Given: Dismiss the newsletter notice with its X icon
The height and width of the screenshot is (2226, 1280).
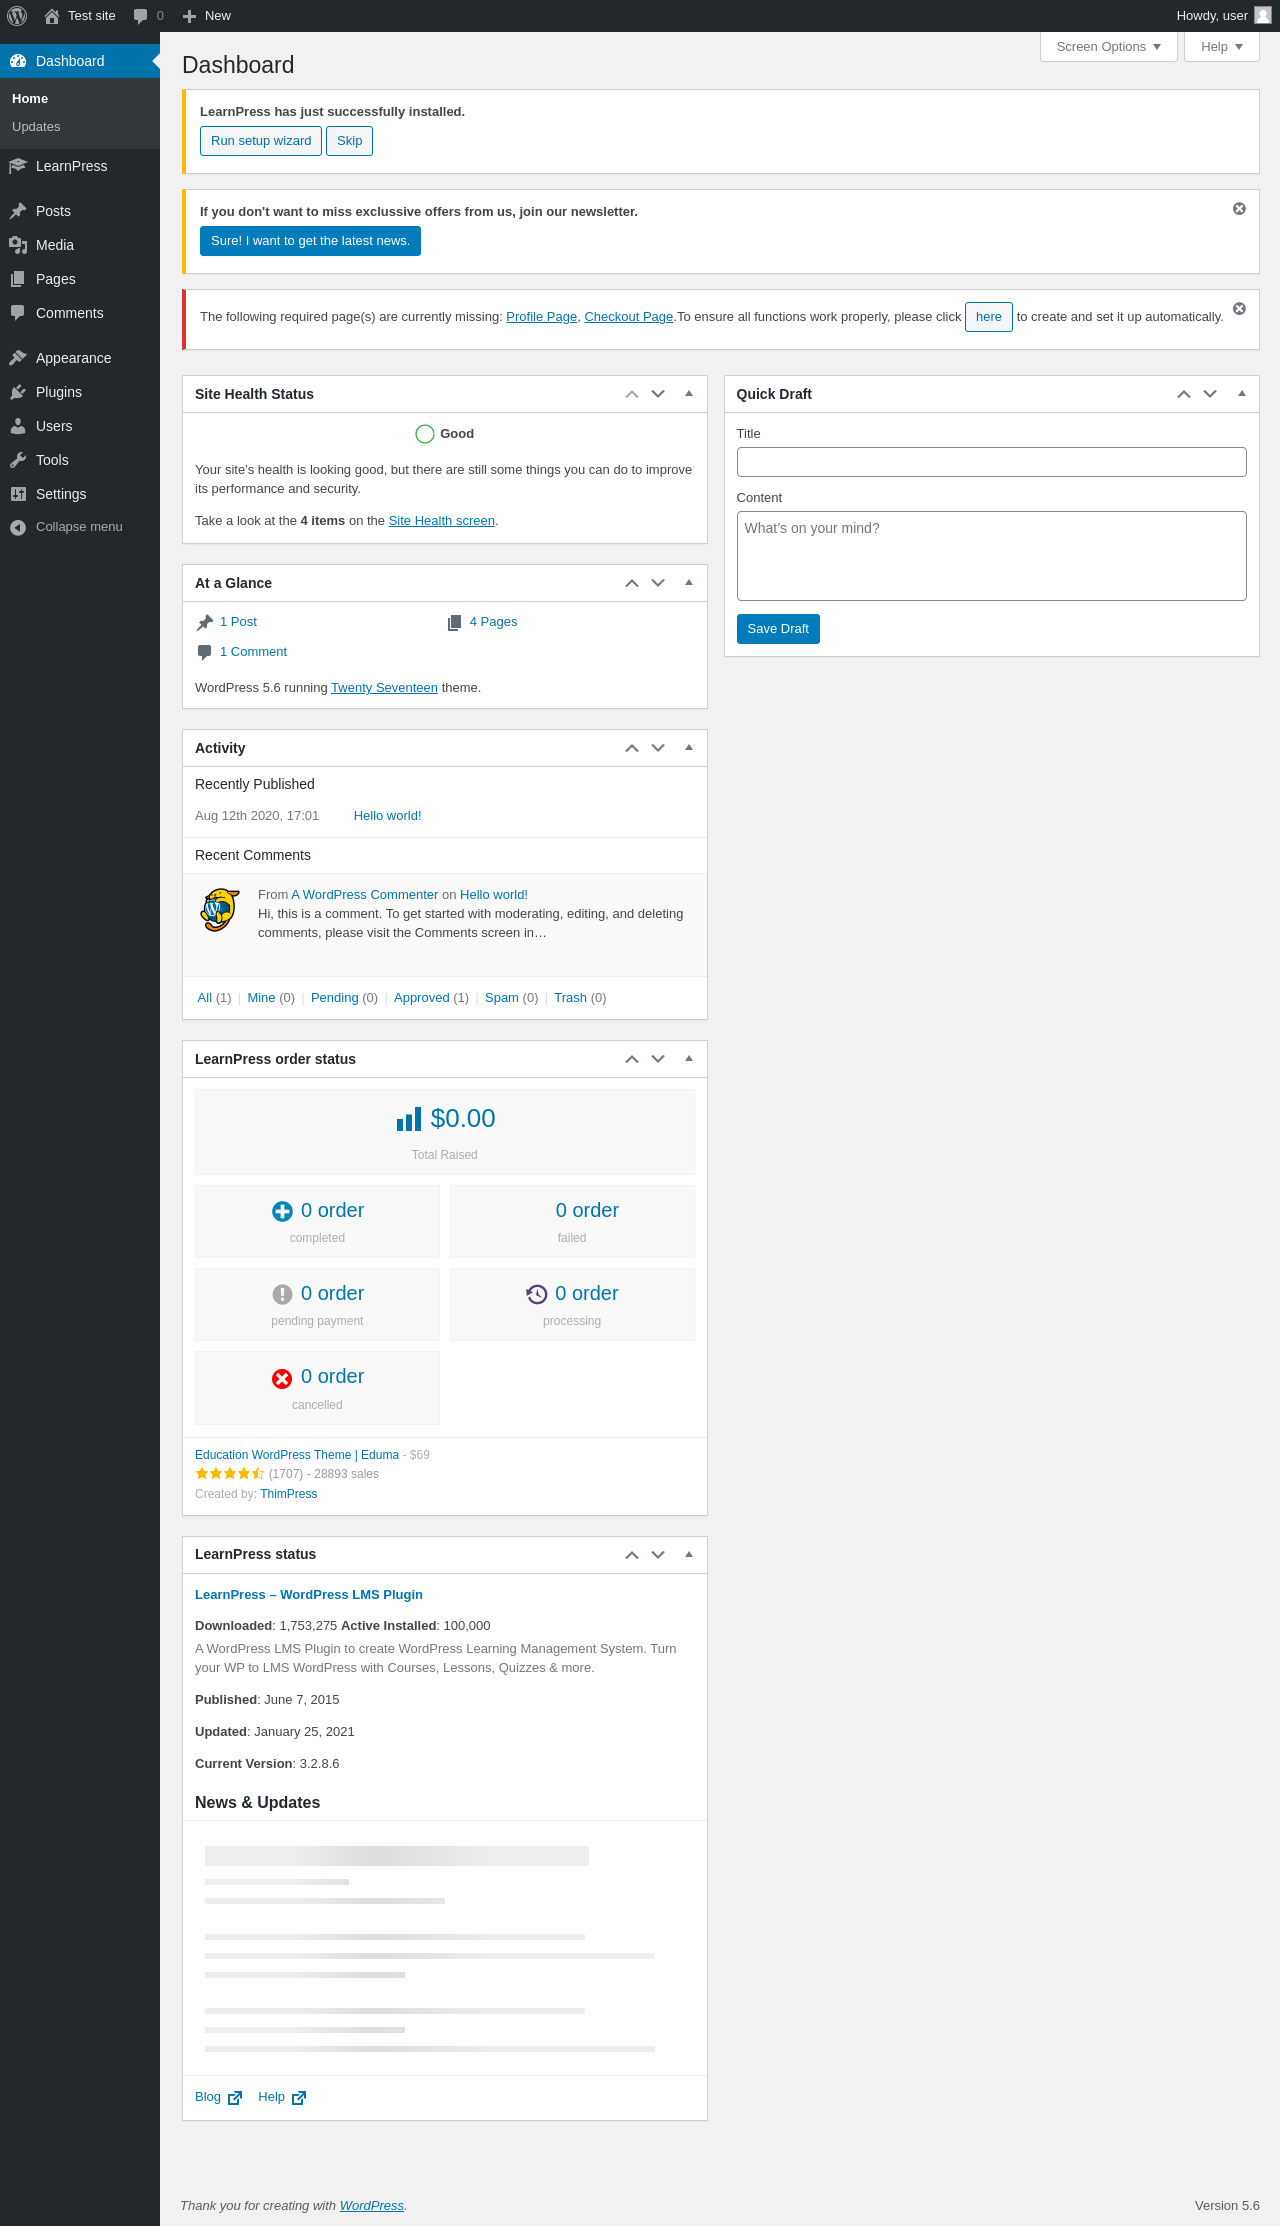Looking at the screenshot, I should pyautogui.click(x=1239, y=209).
